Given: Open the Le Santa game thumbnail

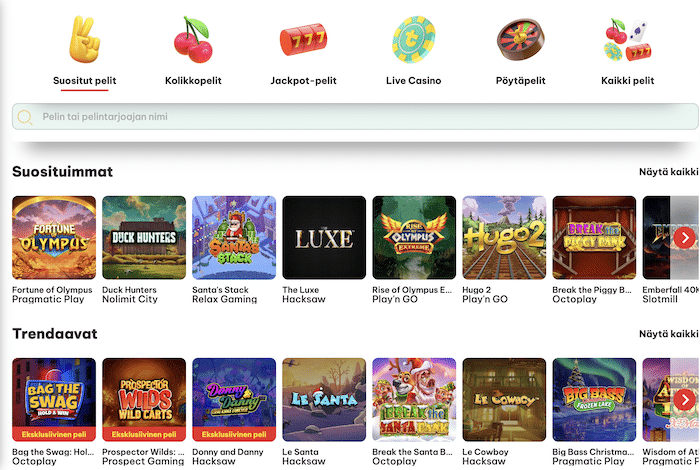Looking at the screenshot, I should 324,399.
